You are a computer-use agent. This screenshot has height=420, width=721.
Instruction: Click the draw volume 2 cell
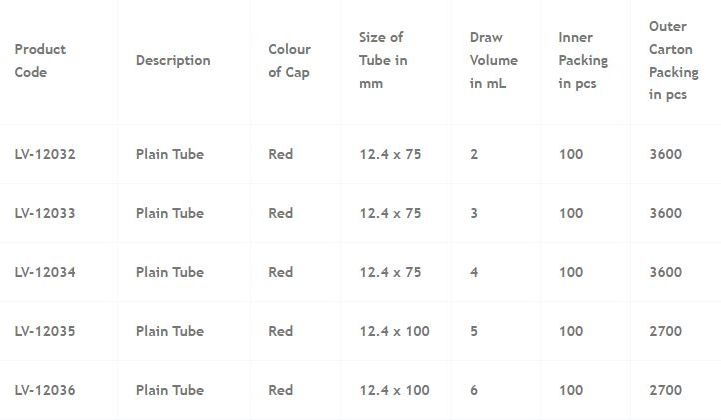[474, 154]
